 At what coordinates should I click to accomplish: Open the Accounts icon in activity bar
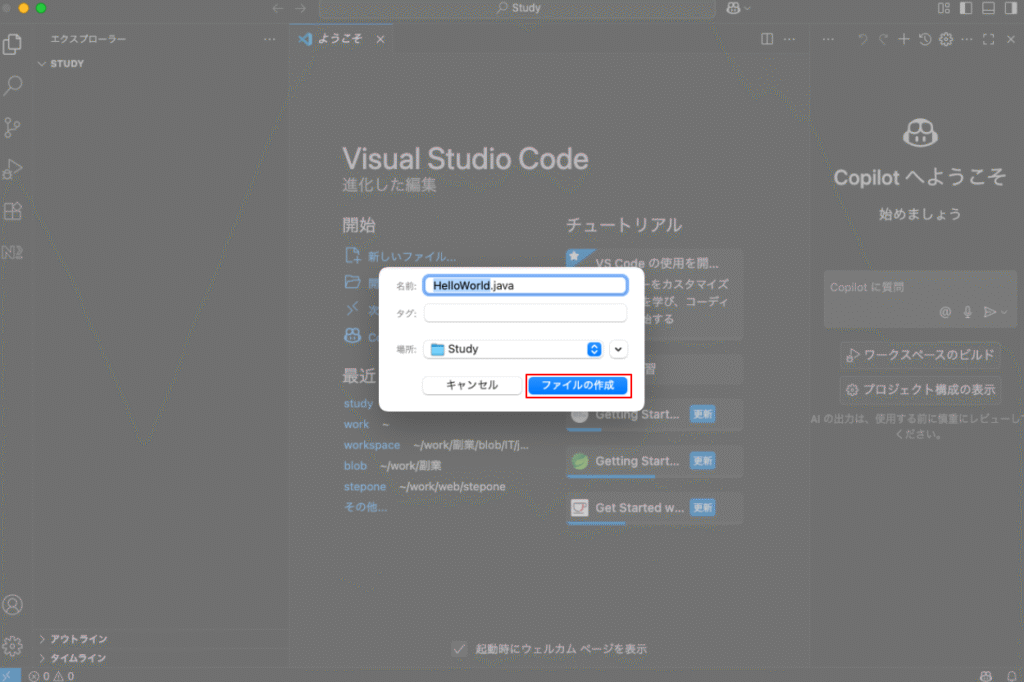tap(12, 605)
